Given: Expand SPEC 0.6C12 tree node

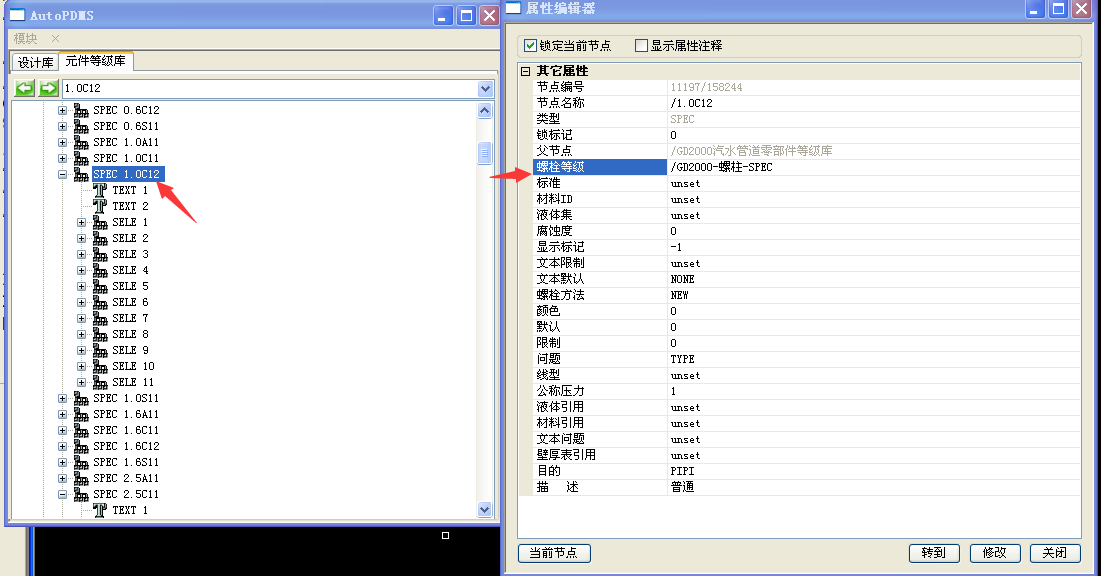Looking at the screenshot, I should [62, 110].
